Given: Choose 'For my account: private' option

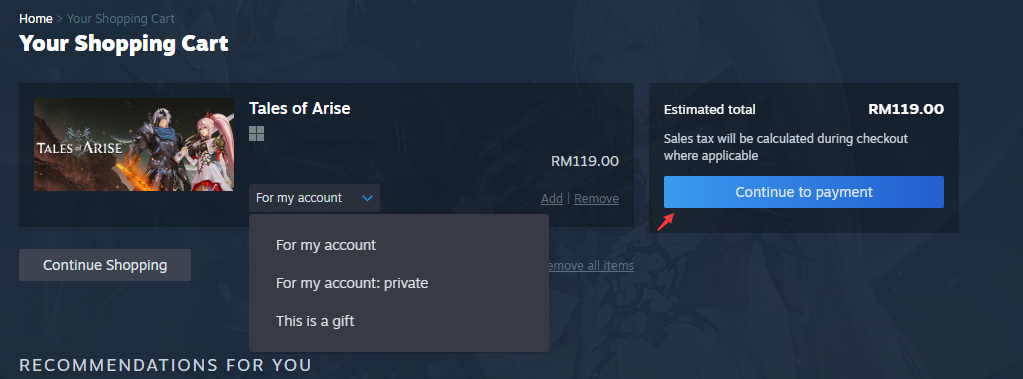Looking at the screenshot, I should tap(352, 283).
